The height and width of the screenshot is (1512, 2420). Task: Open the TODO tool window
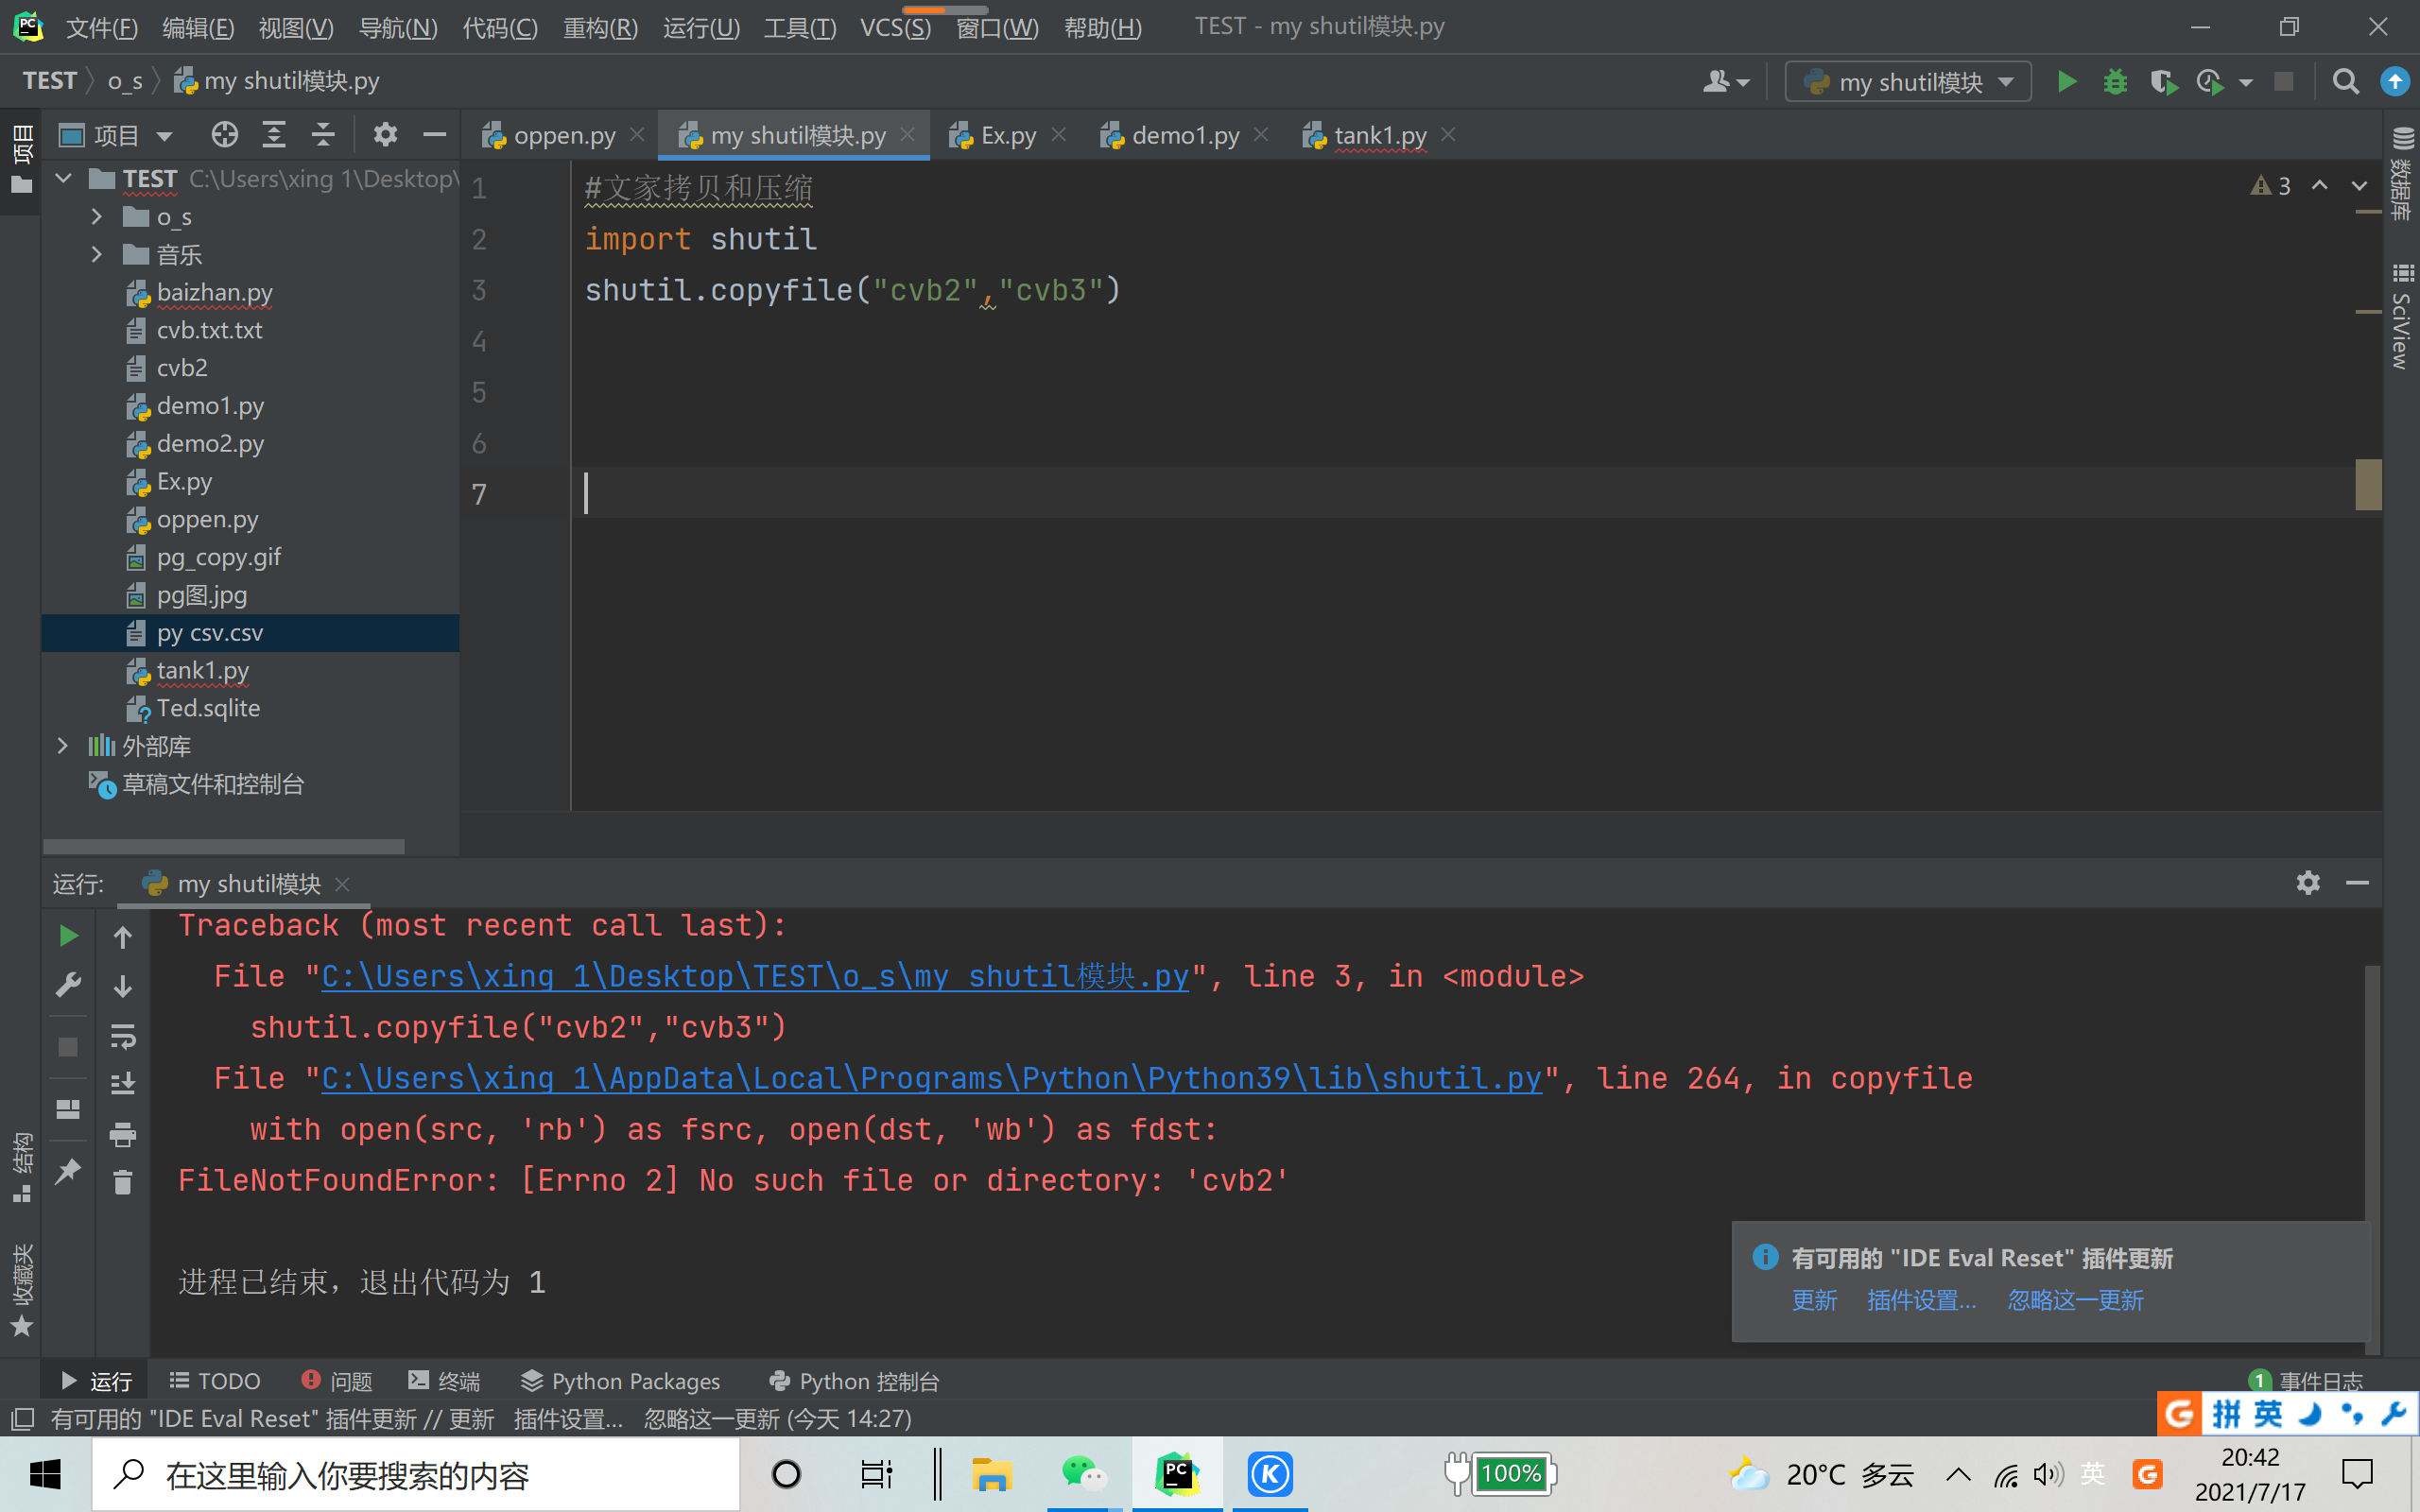(x=215, y=1381)
